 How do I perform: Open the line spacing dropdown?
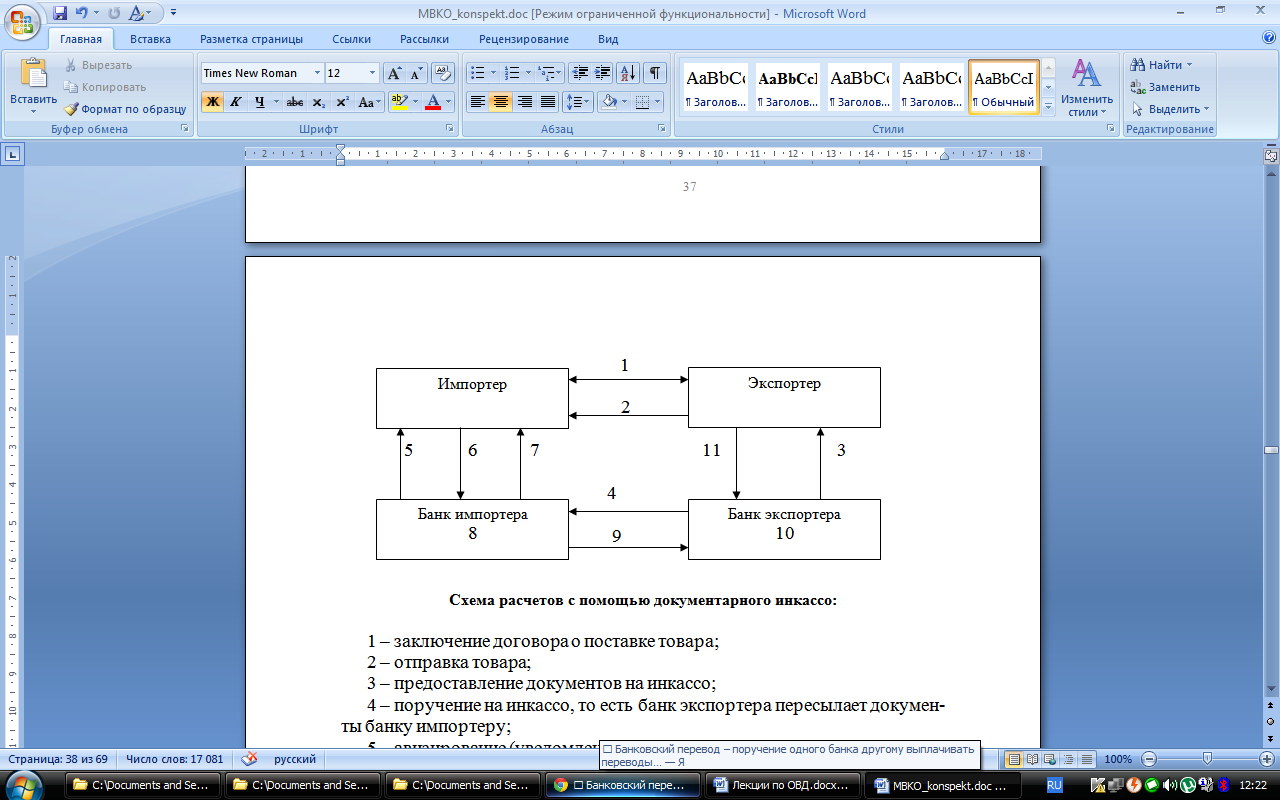pyautogui.click(x=578, y=102)
